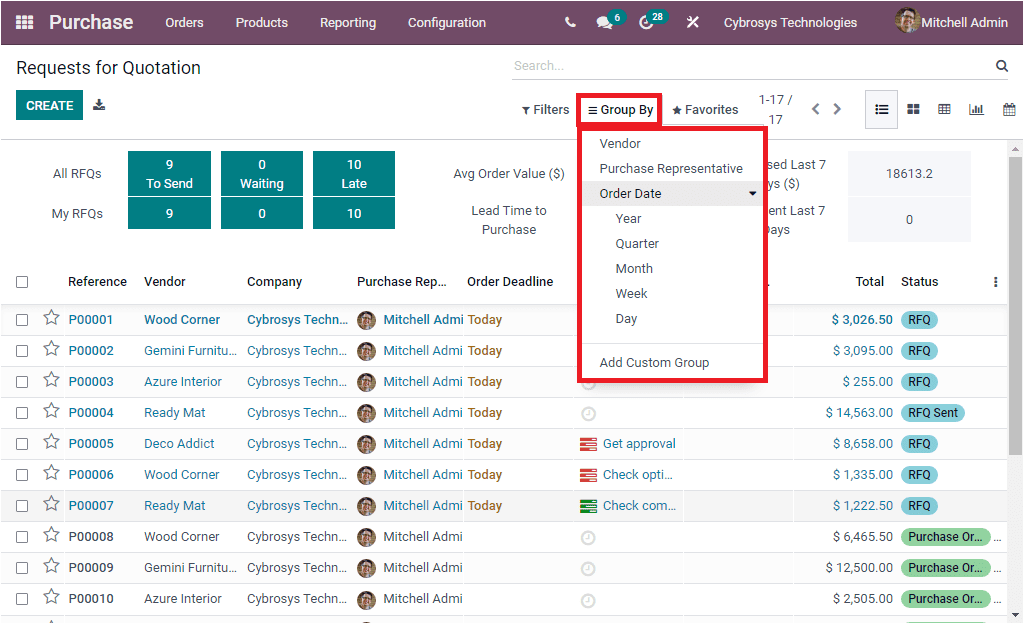
Task: Open the activities clock showing 28
Action: click(646, 21)
